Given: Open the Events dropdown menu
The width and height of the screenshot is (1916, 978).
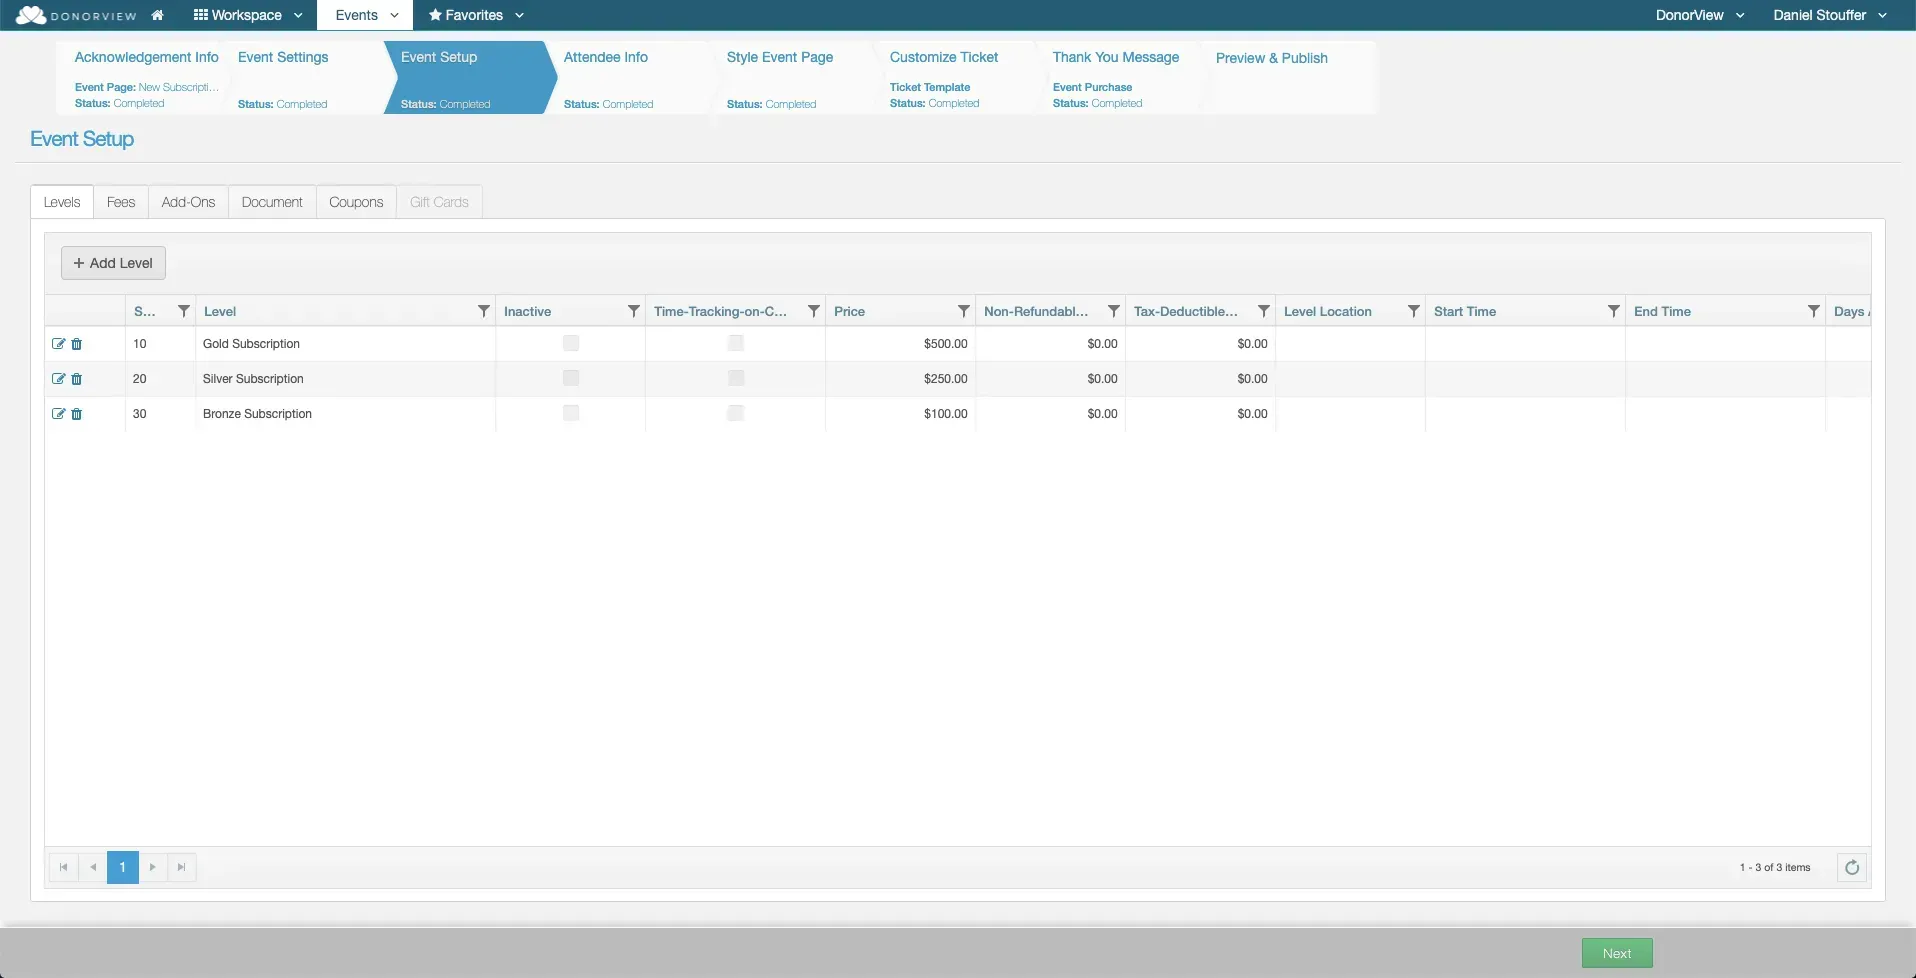Looking at the screenshot, I should coord(366,15).
